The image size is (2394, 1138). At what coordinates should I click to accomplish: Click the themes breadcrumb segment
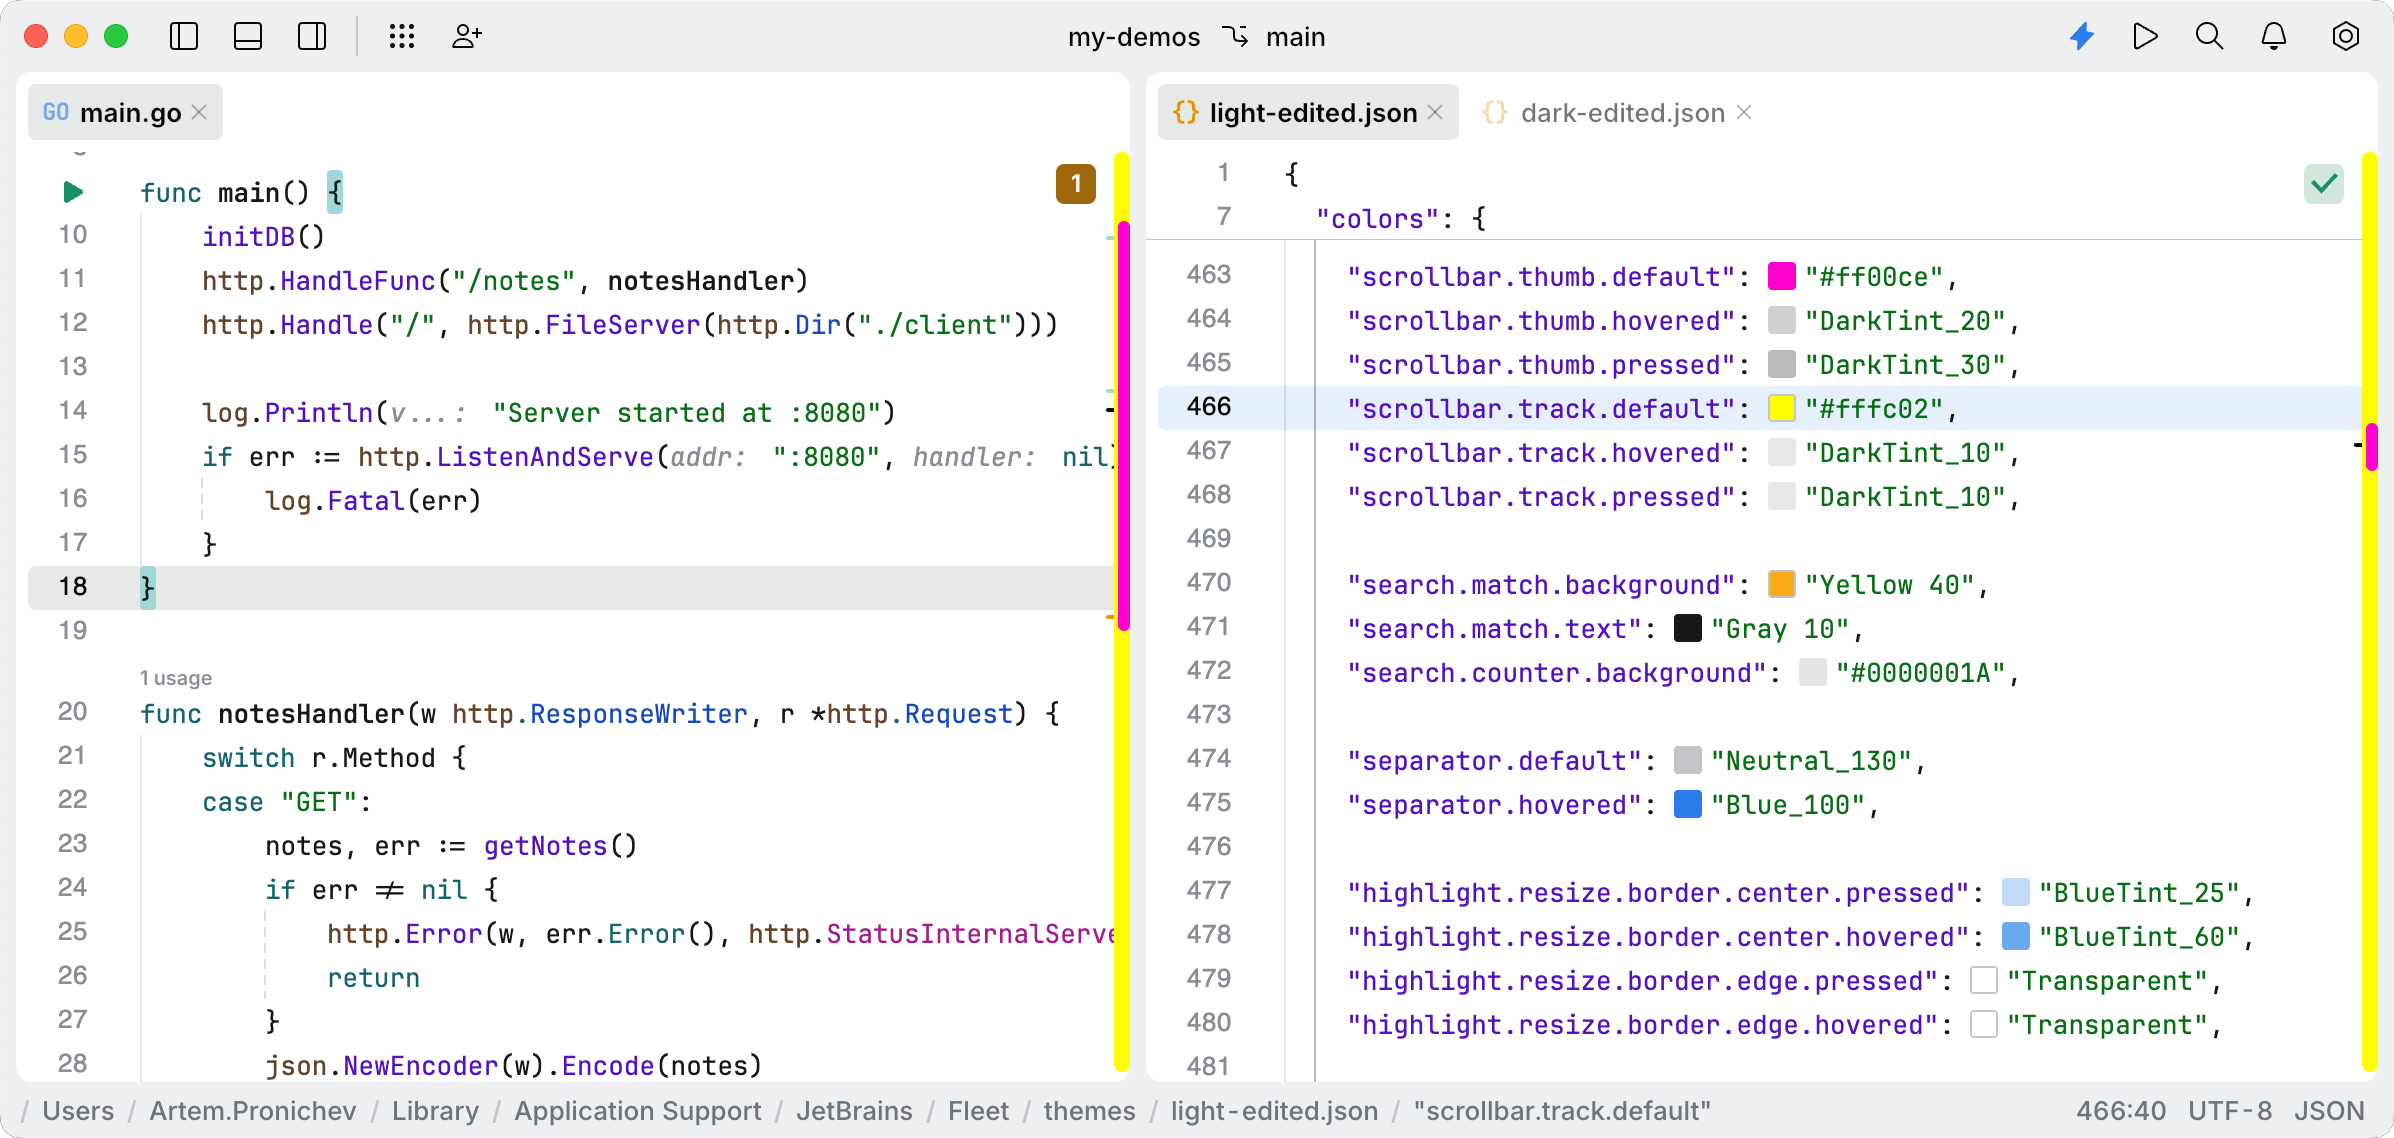(x=1089, y=1111)
